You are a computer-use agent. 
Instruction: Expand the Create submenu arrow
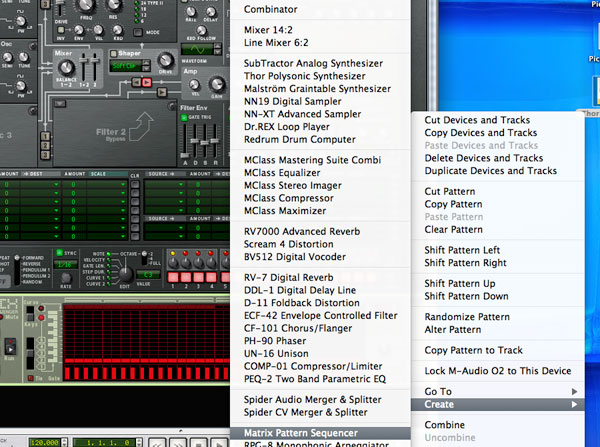[574, 405]
